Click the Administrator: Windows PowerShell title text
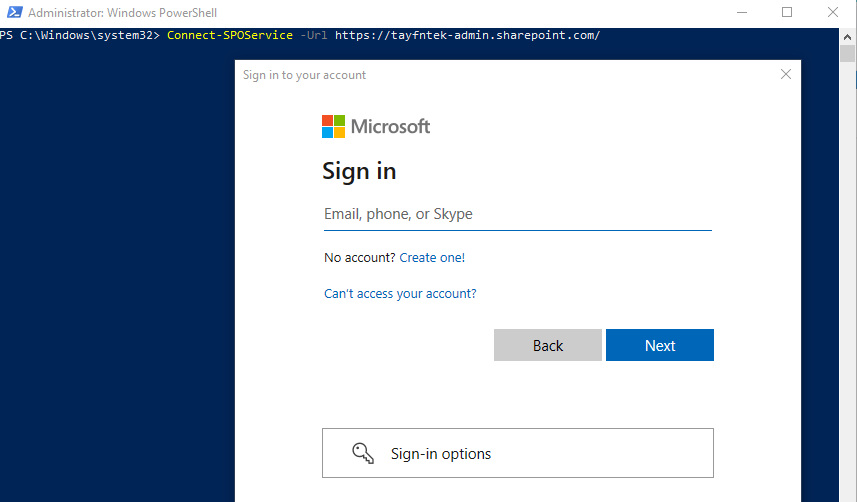 coord(122,13)
